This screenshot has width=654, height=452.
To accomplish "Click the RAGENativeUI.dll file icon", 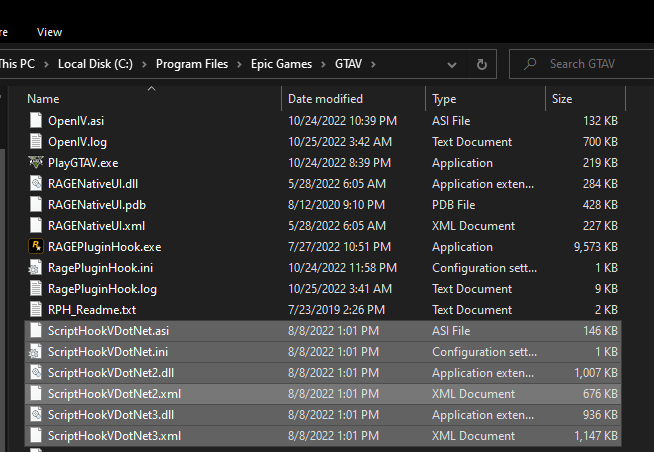I will (37, 184).
